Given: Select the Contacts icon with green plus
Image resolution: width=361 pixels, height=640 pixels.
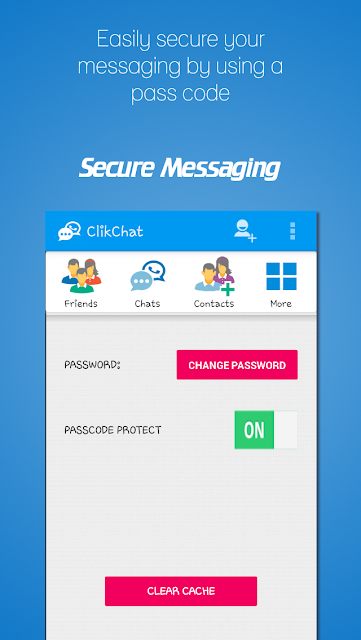Looking at the screenshot, I should click(x=214, y=276).
